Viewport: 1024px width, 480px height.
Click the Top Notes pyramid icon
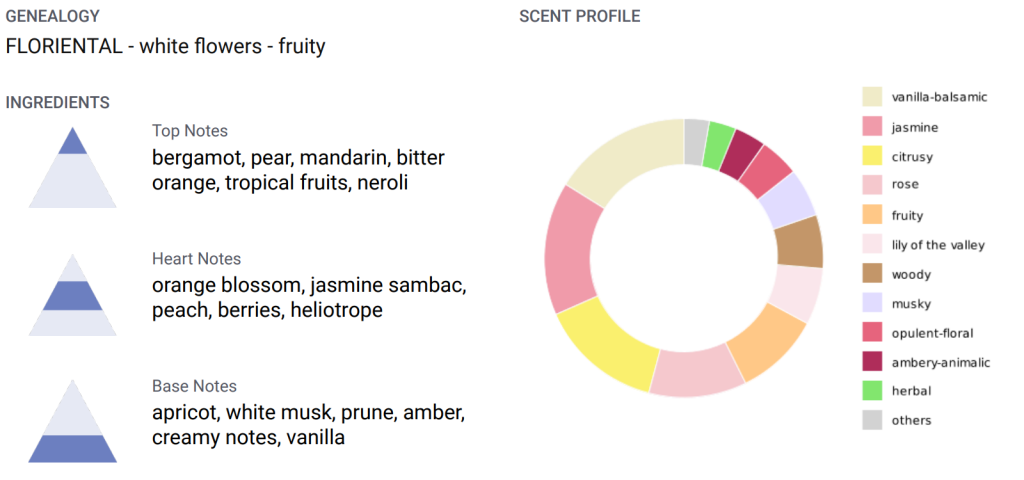(72, 168)
